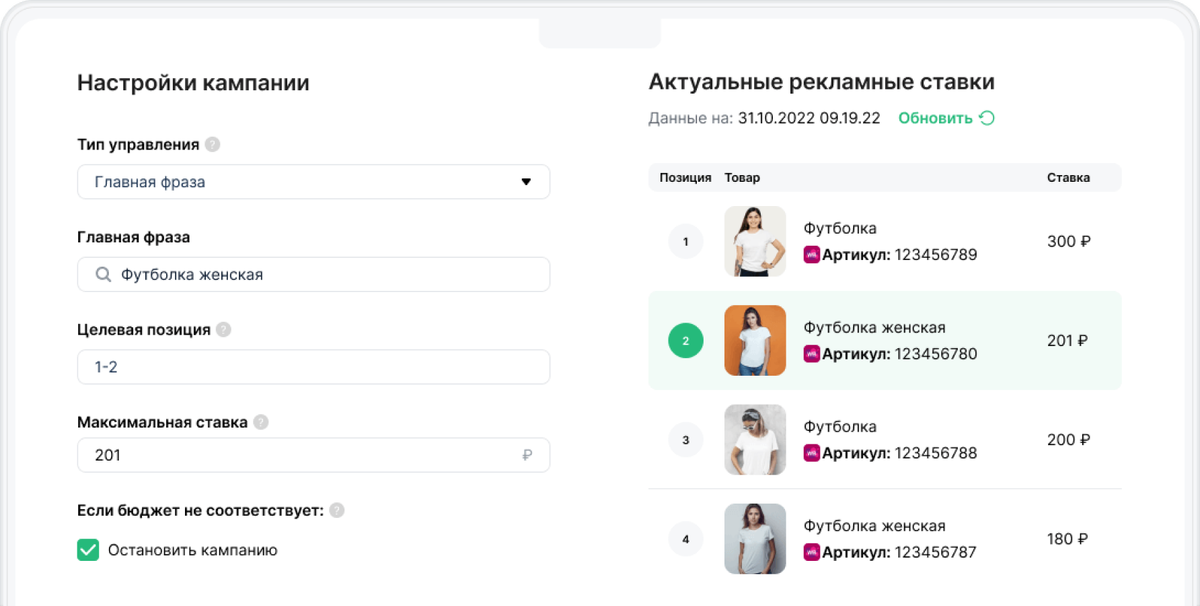Viewport: 1200px width, 606px height.
Task: Click the 300 ₽ bid value
Action: coord(1068,242)
